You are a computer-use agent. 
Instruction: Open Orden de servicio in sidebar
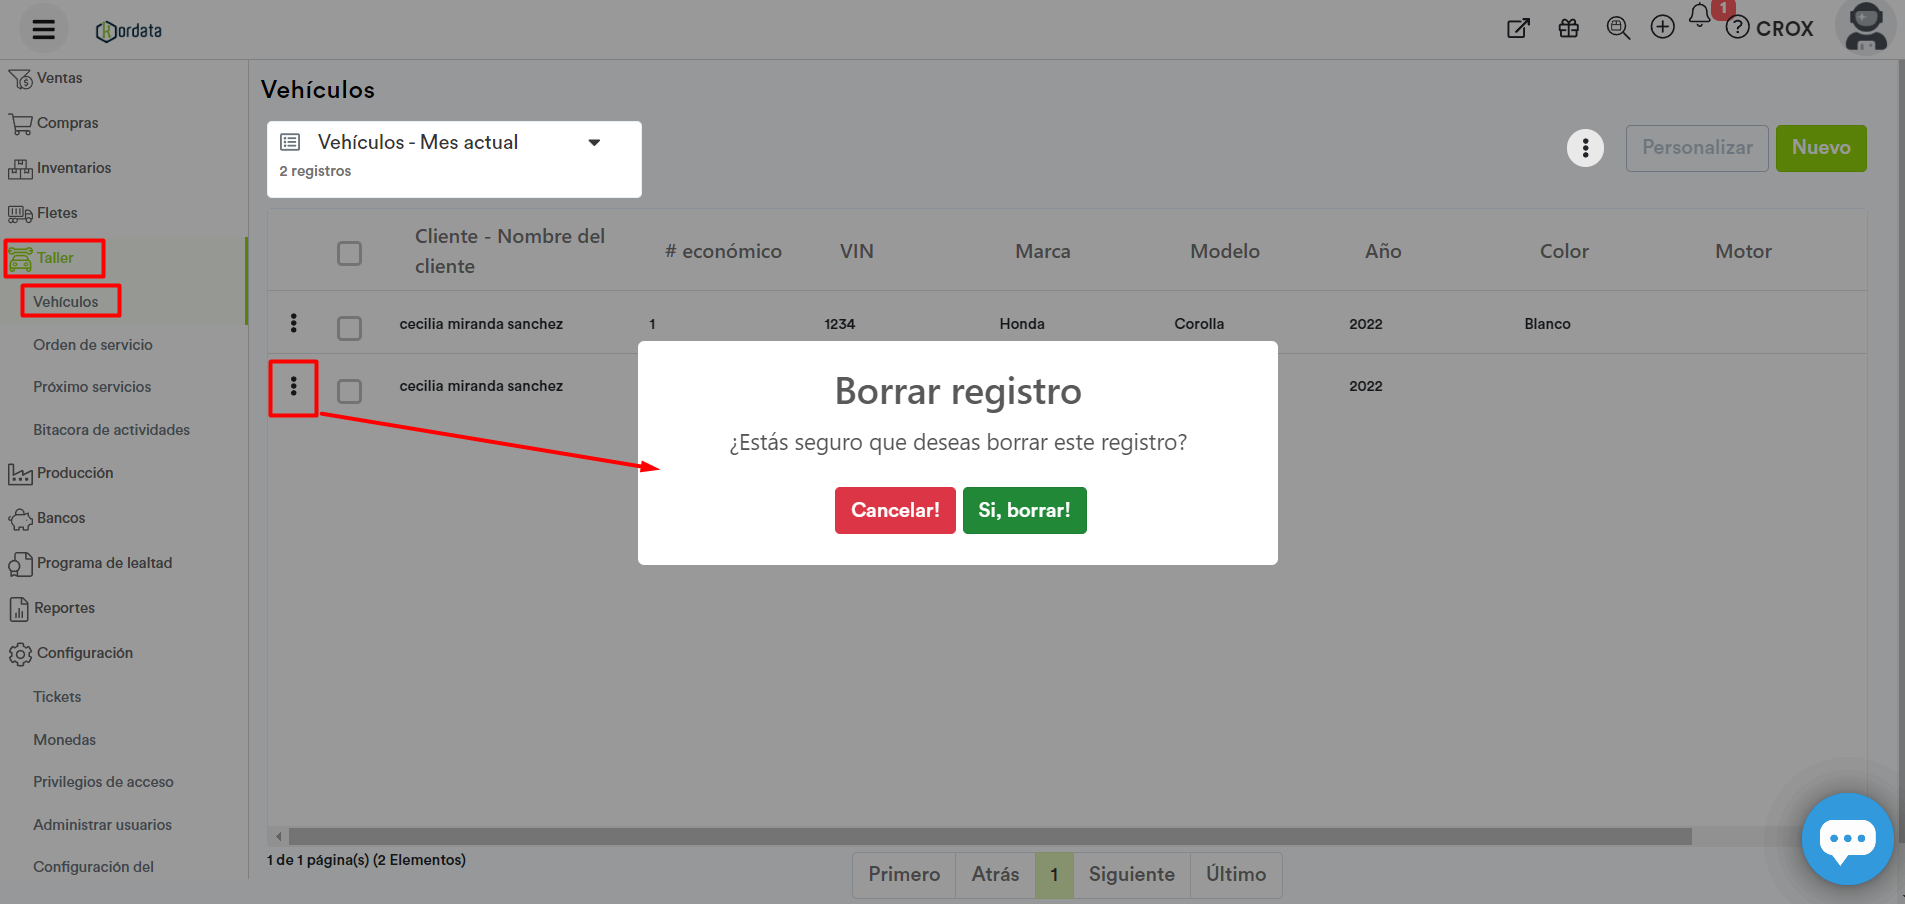point(93,345)
